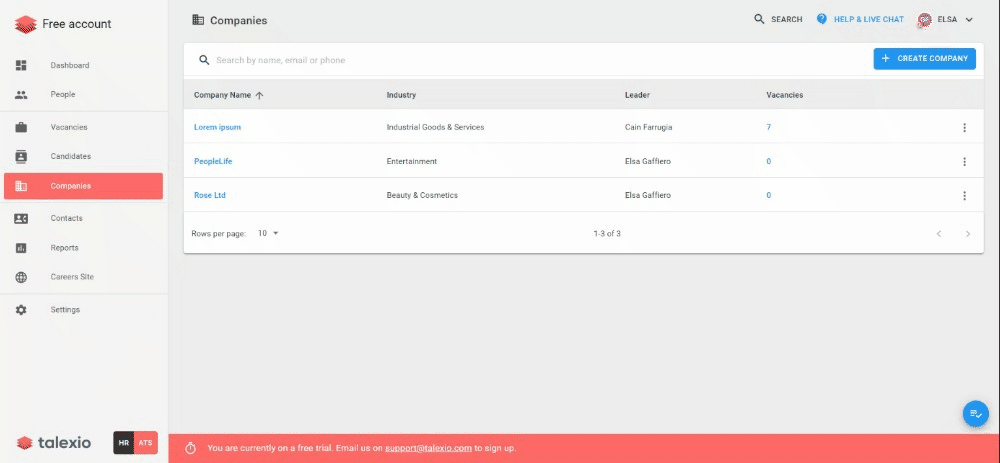The width and height of the screenshot is (1000, 463).
Task: Click the help question mark icon
Action: click(822, 19)
